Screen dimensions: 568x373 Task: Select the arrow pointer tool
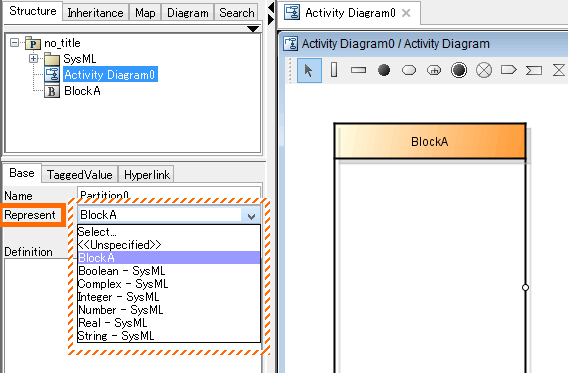(309, 70)
